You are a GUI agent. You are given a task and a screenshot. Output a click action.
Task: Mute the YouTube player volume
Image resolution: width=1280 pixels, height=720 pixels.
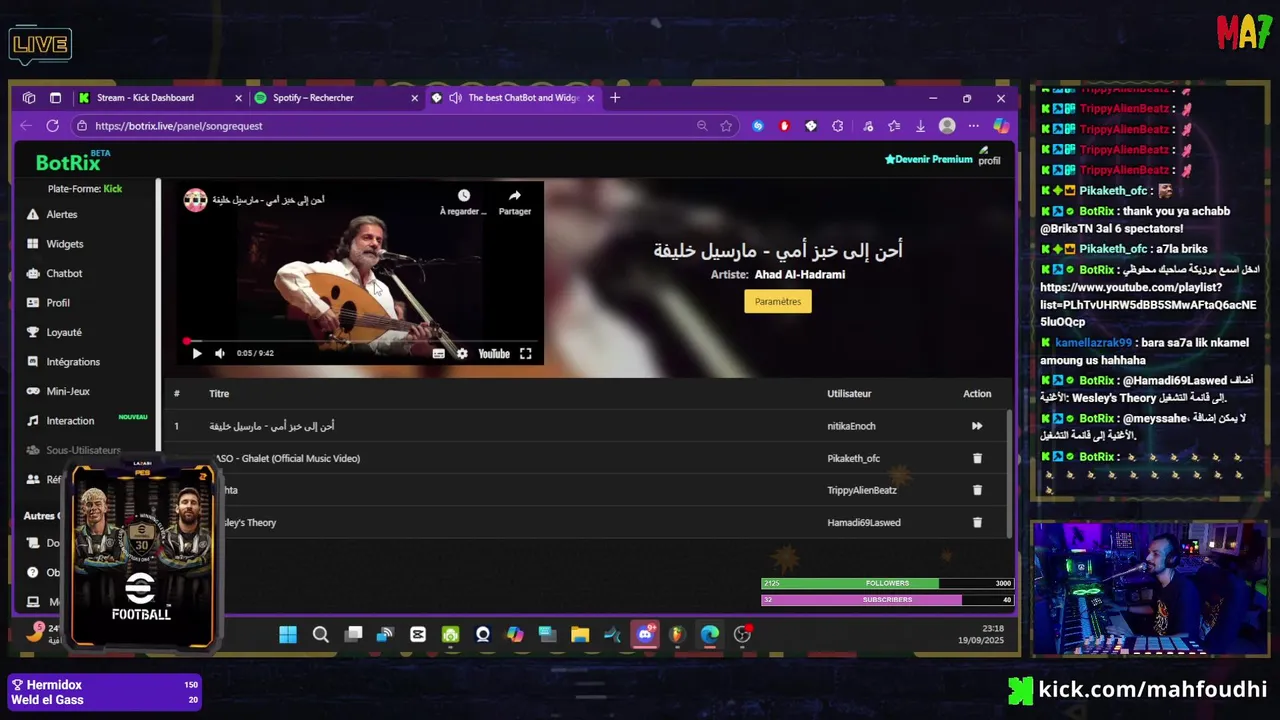point(220,353)
